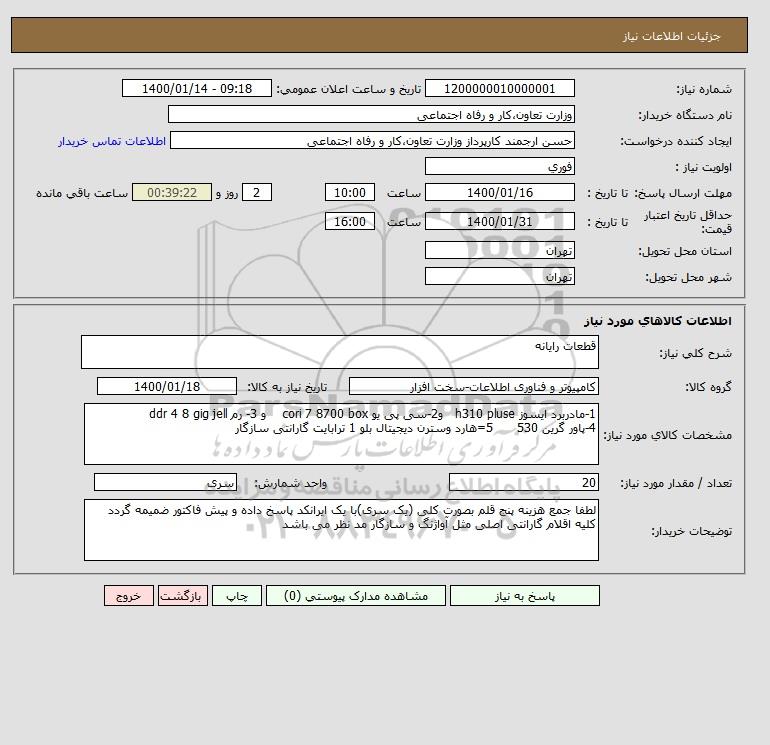Click the واحد شمارش field سری
Screen dimensions: 770x745
[165, 483]
